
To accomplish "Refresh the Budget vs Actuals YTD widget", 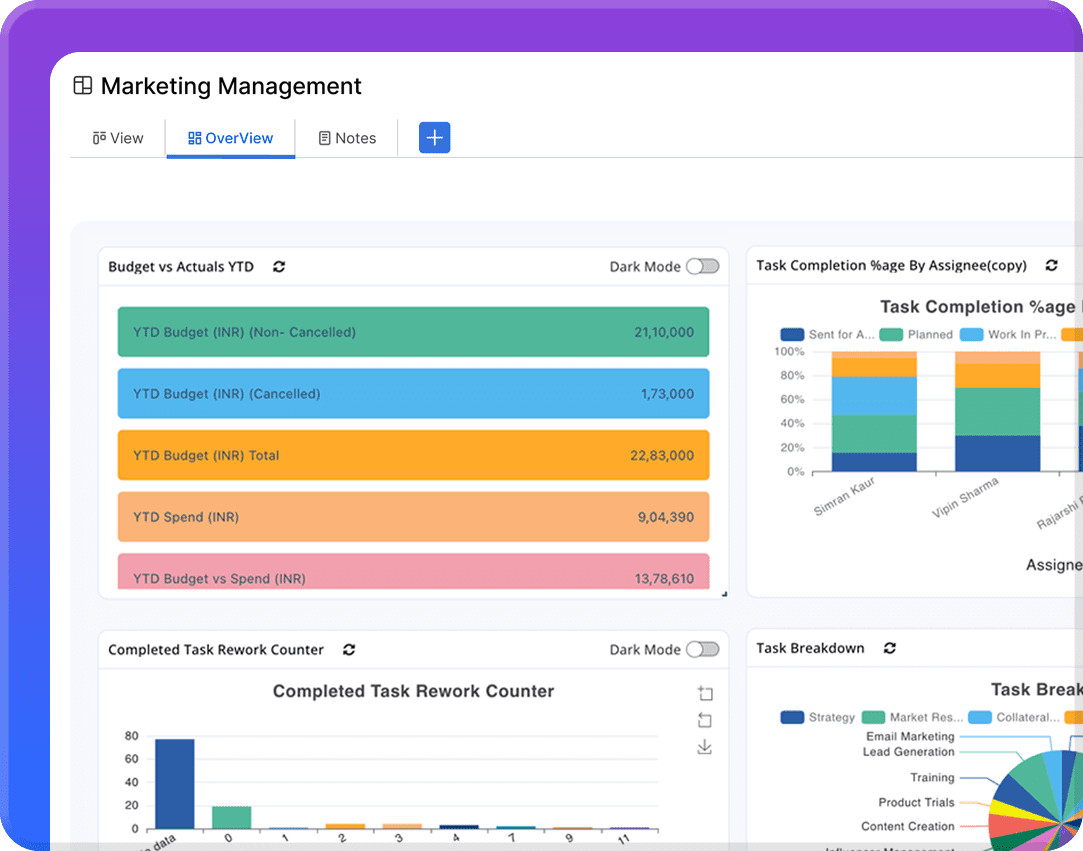I will (x=279, y=267).
